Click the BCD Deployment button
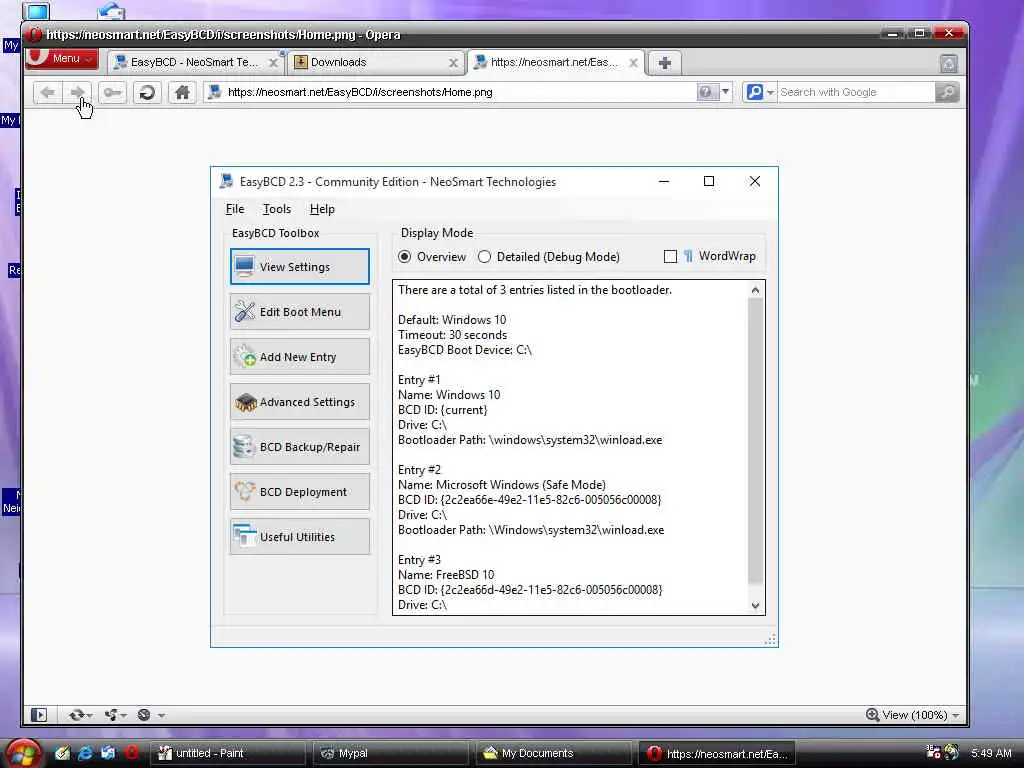 coord(300,492)
